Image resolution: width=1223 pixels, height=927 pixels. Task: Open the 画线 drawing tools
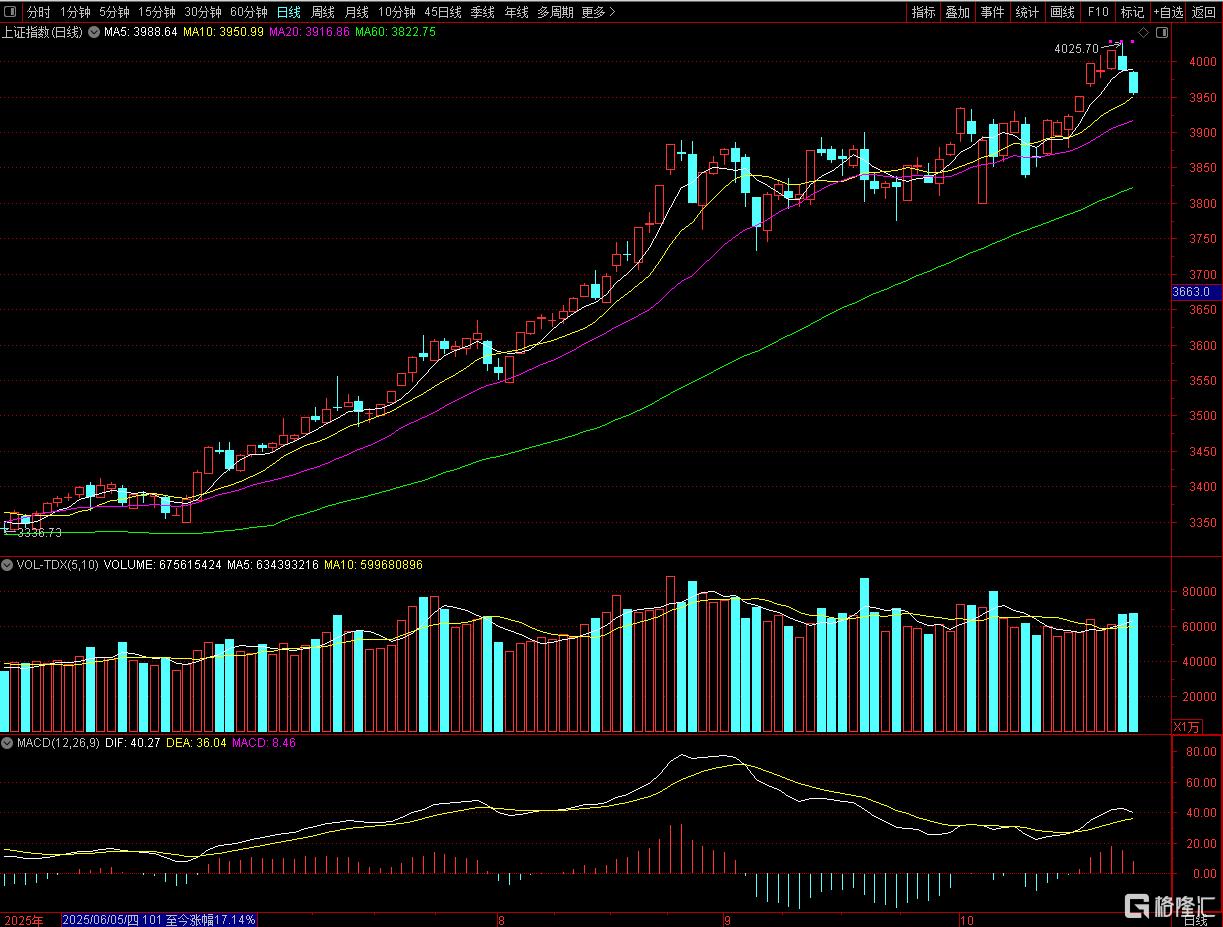click(x=1062, y=13)
